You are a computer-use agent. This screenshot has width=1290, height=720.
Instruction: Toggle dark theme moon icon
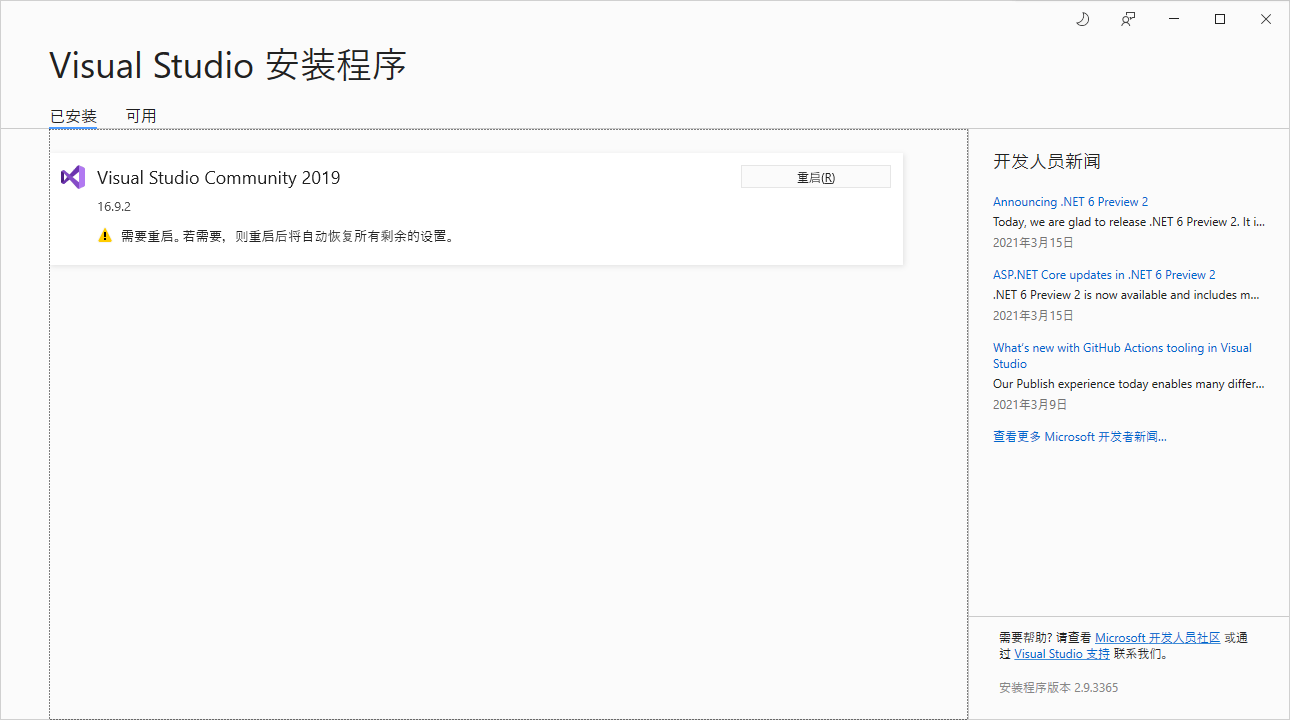click(1082, 19)
